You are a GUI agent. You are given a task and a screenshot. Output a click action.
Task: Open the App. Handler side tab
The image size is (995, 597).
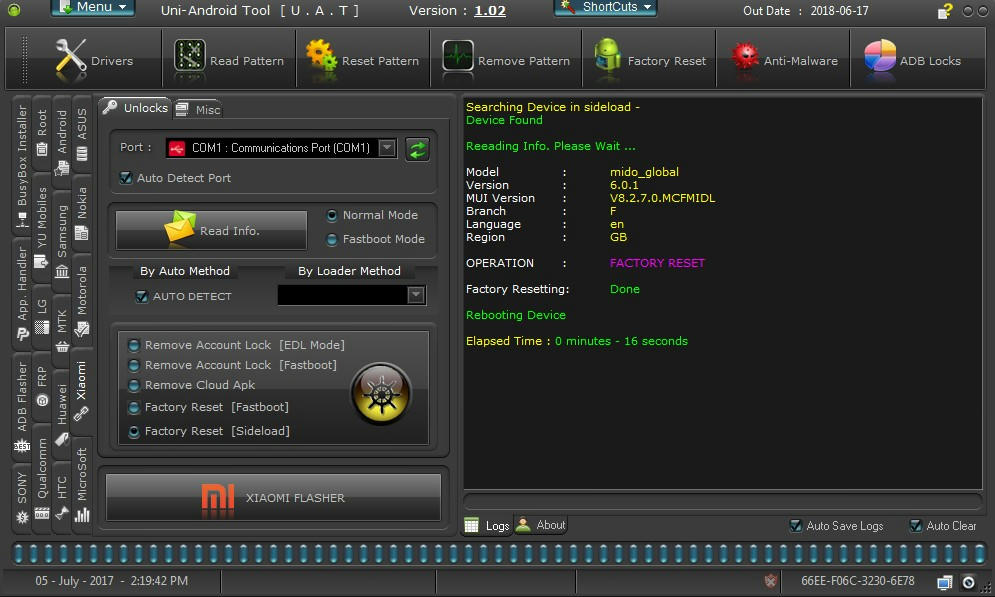tap(22, 292)
